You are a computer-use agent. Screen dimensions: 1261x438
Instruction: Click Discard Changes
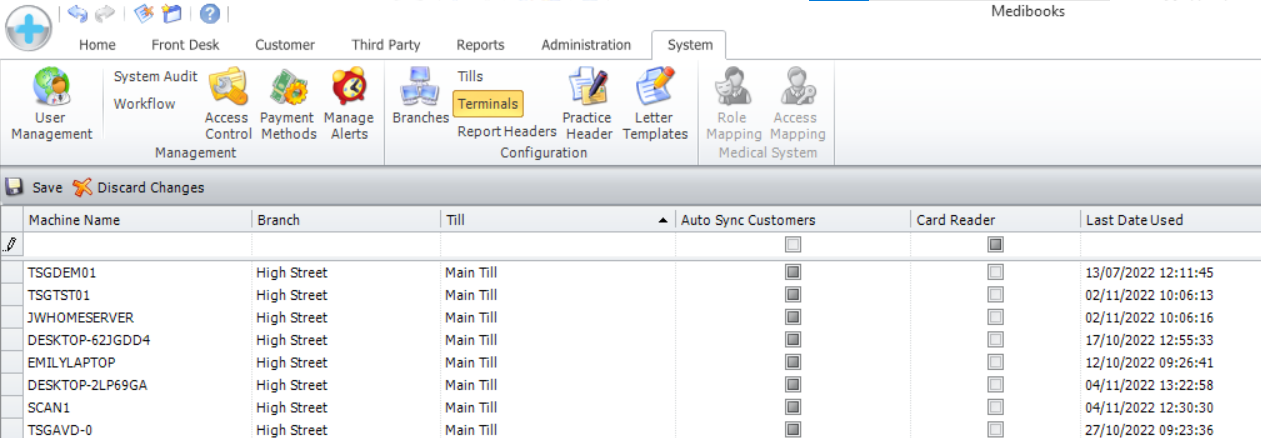point(139,187)
